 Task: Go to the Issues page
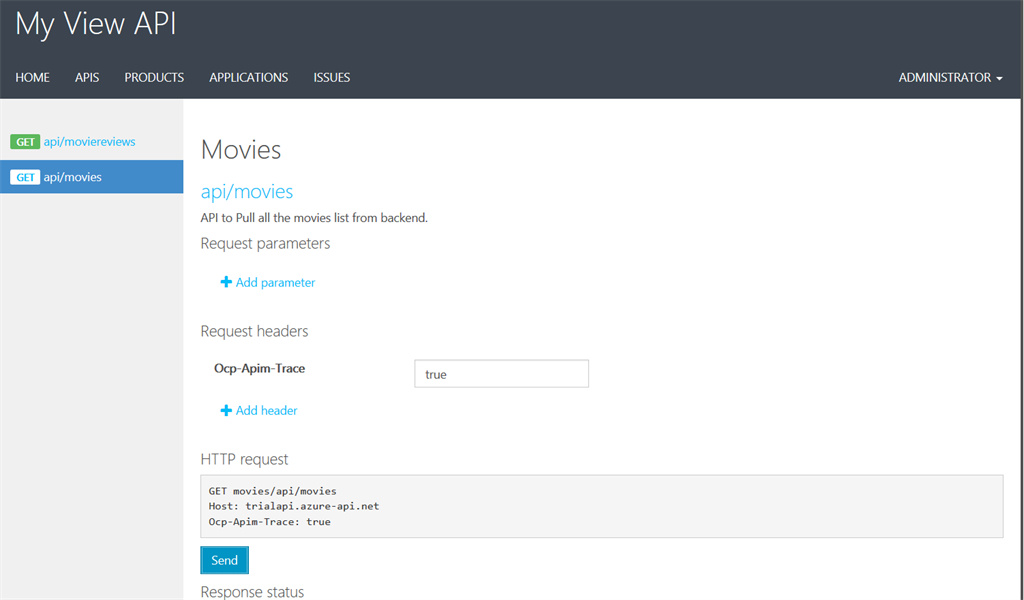coord(332,78)
